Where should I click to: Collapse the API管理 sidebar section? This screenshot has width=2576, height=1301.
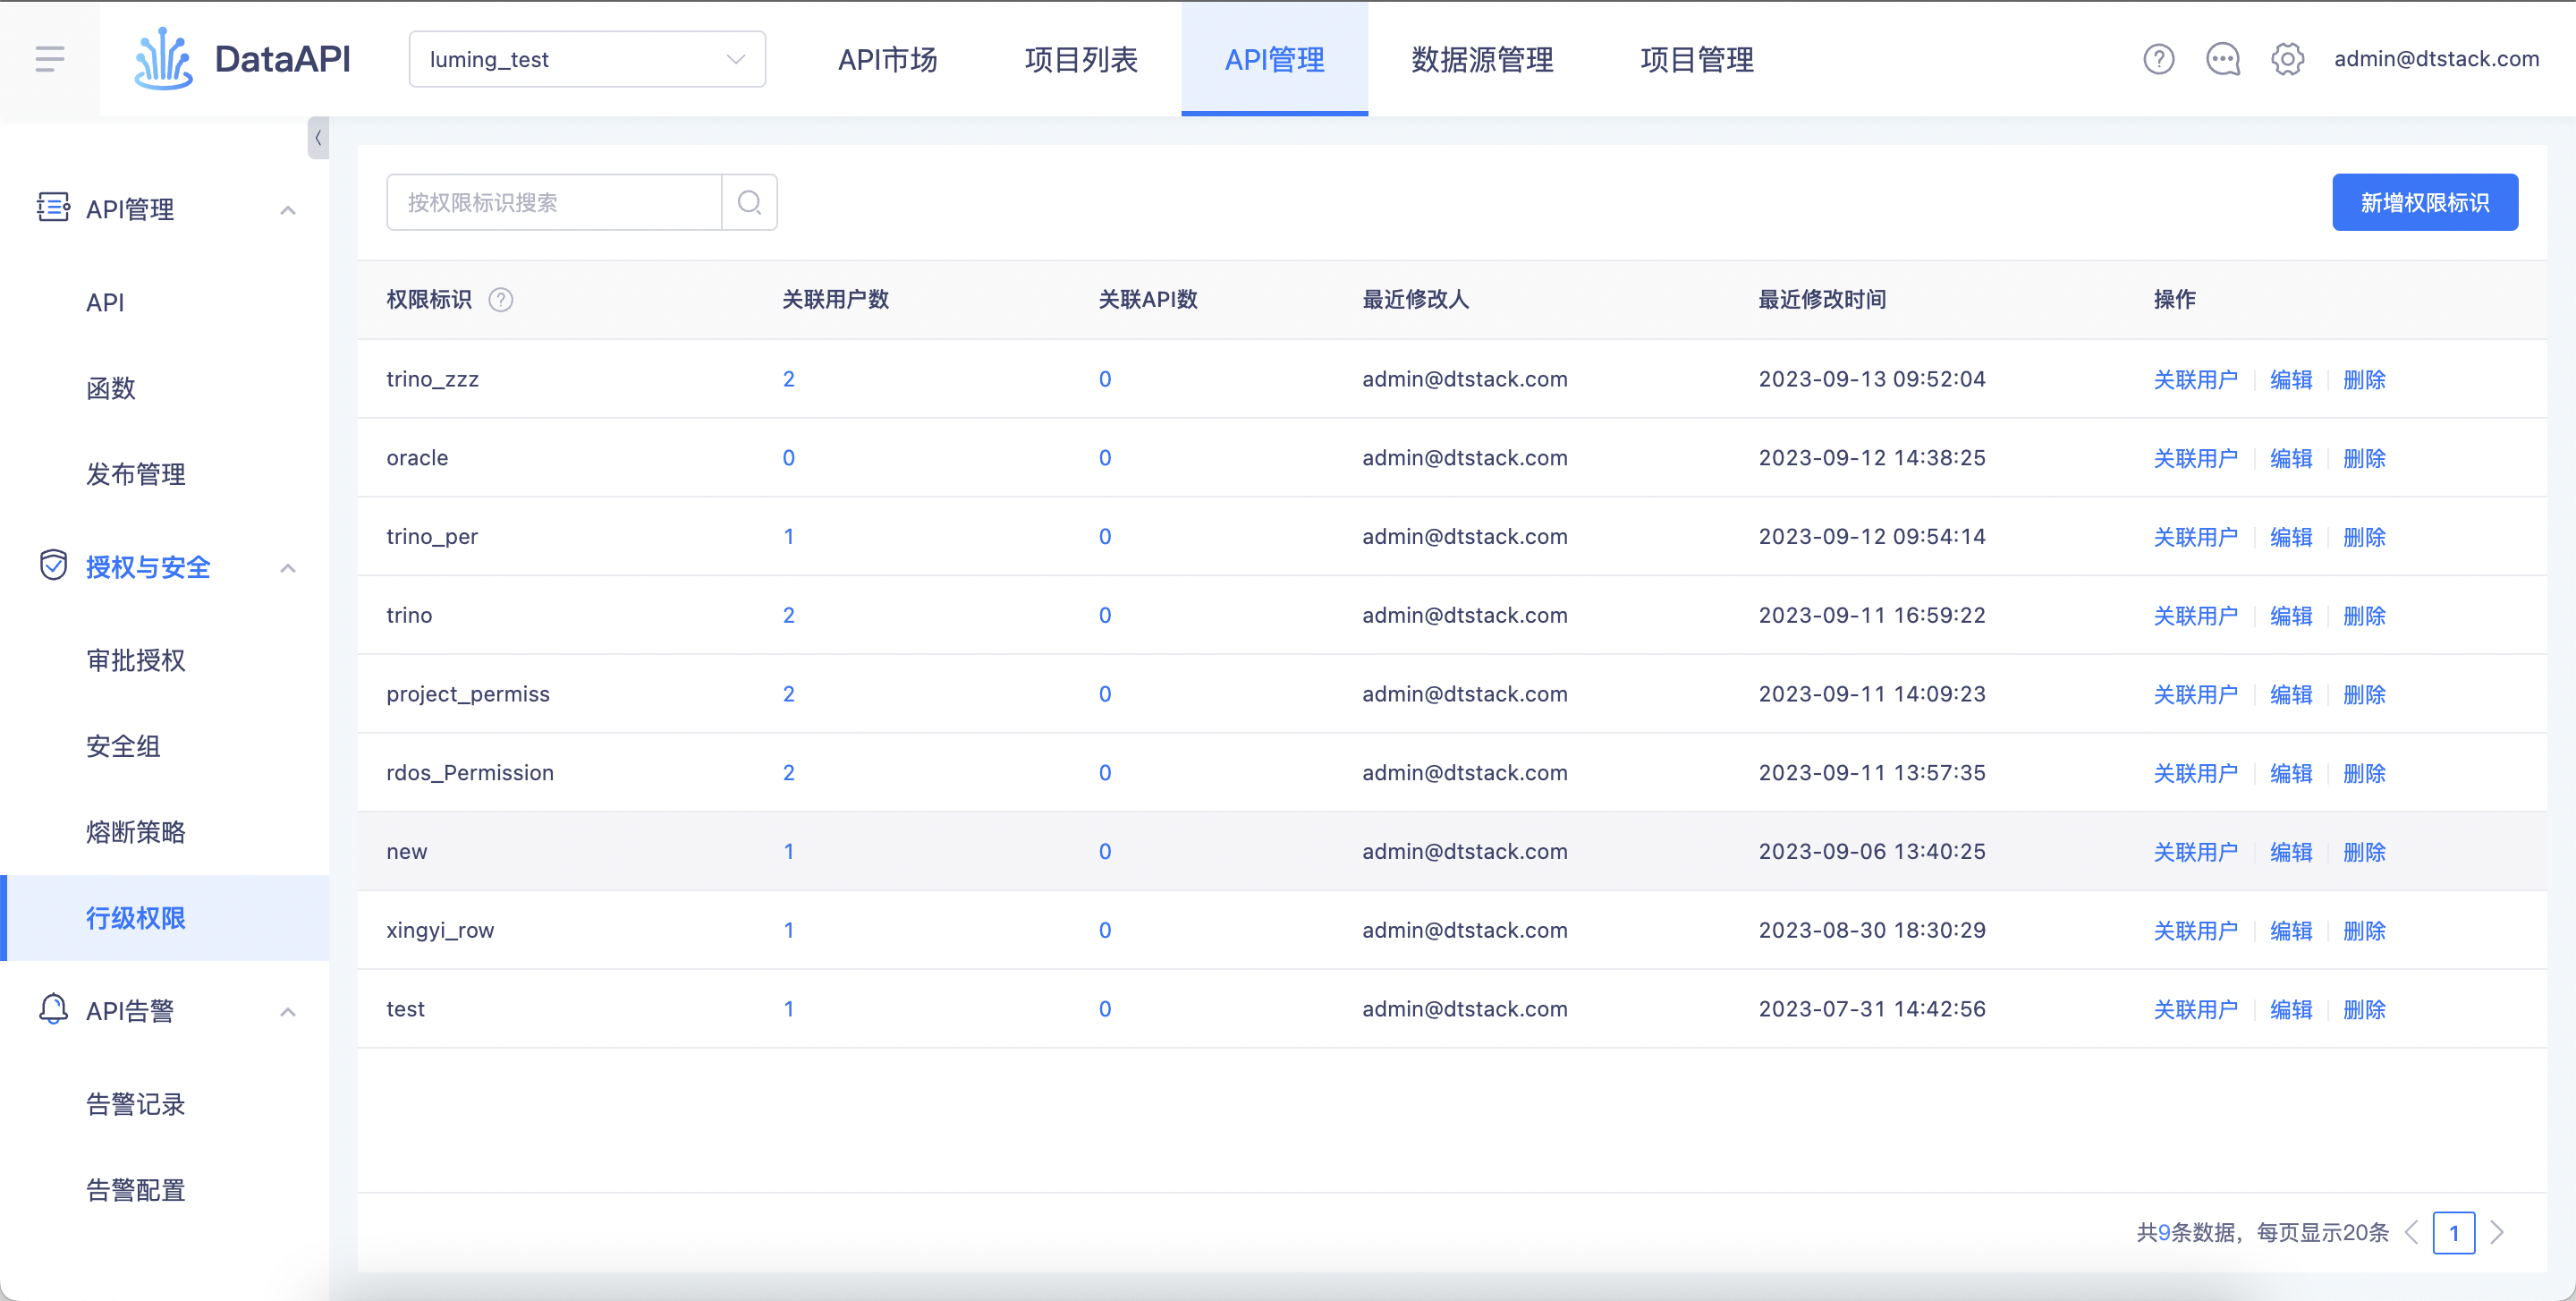pos(287,210)
